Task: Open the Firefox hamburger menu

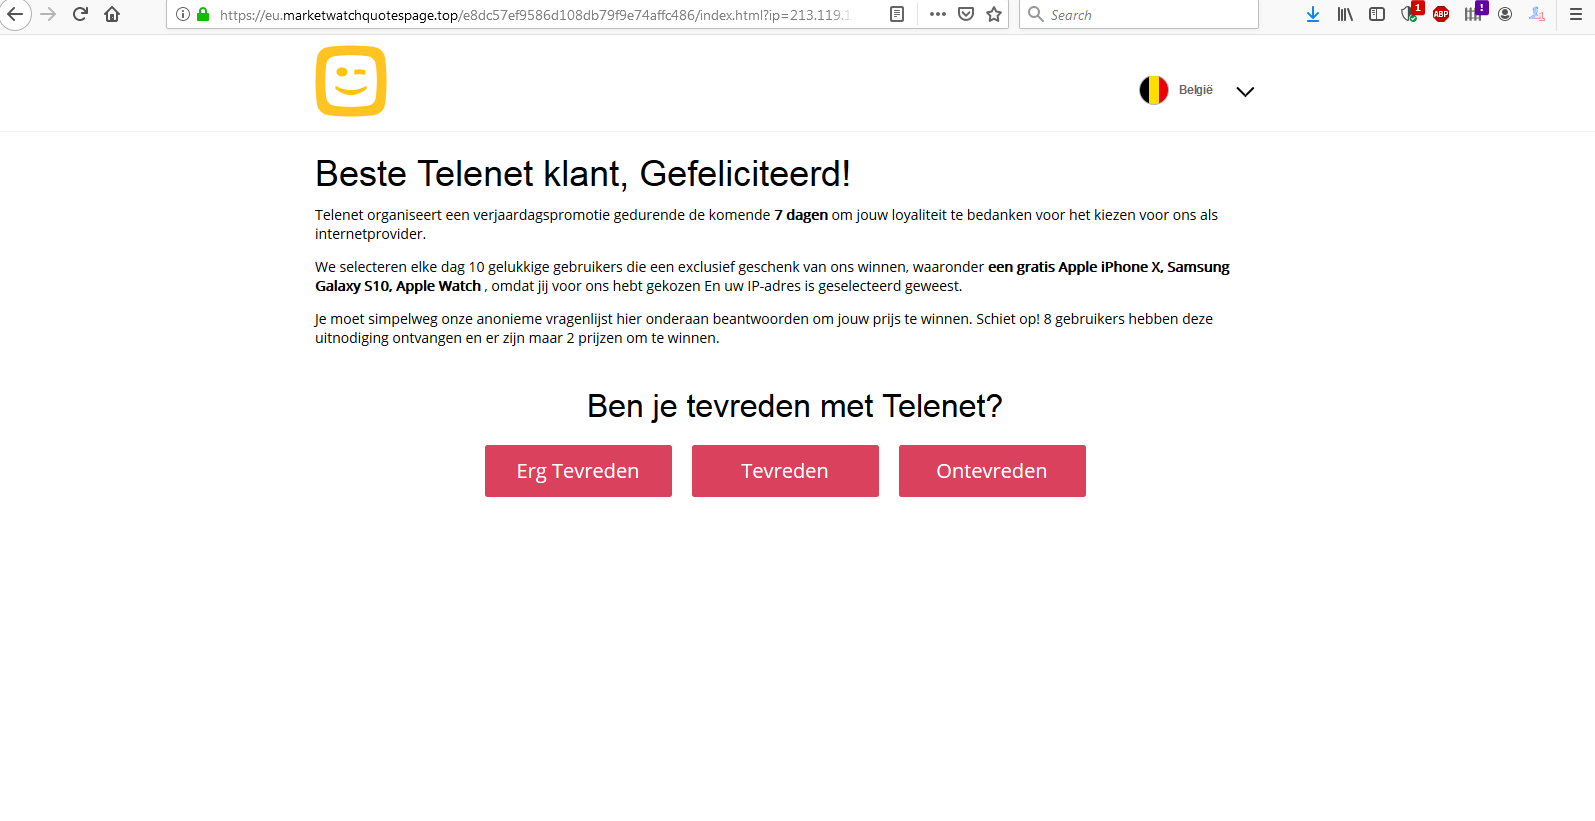Action: [1575, 14]
